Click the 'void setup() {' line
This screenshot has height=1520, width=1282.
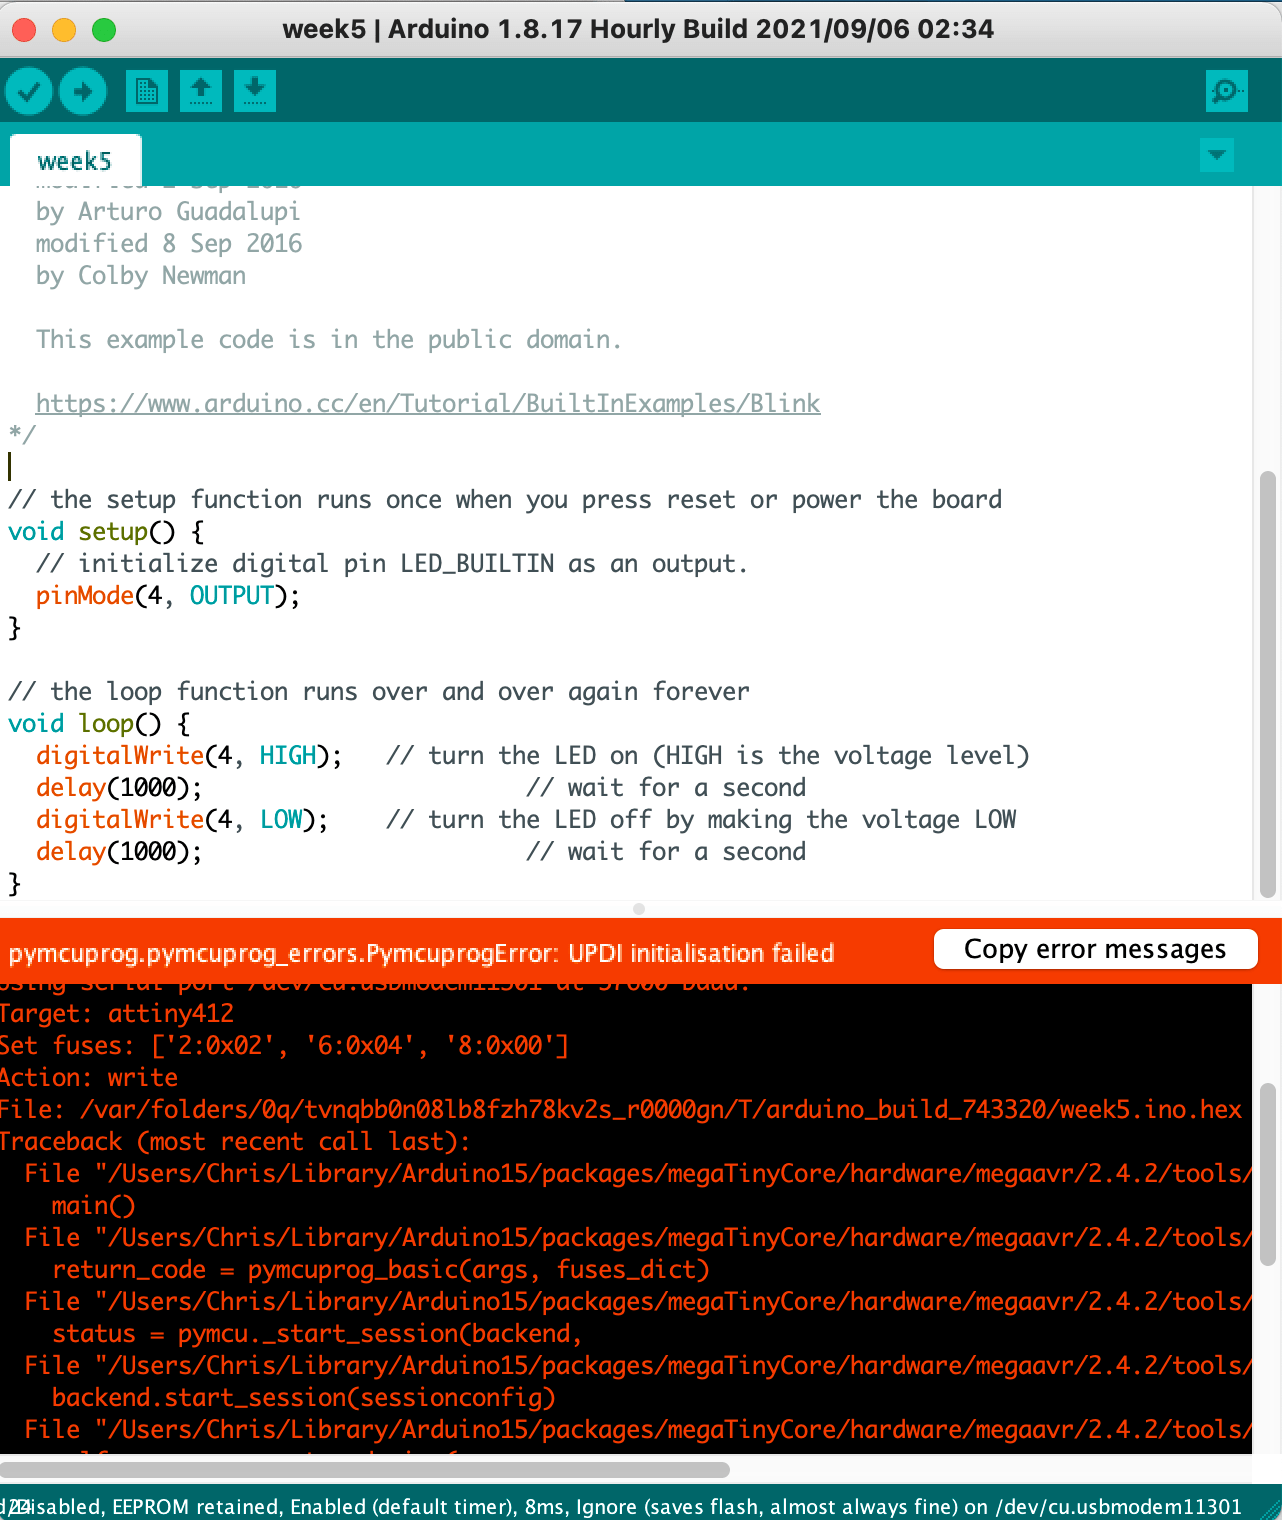point(107,531)
